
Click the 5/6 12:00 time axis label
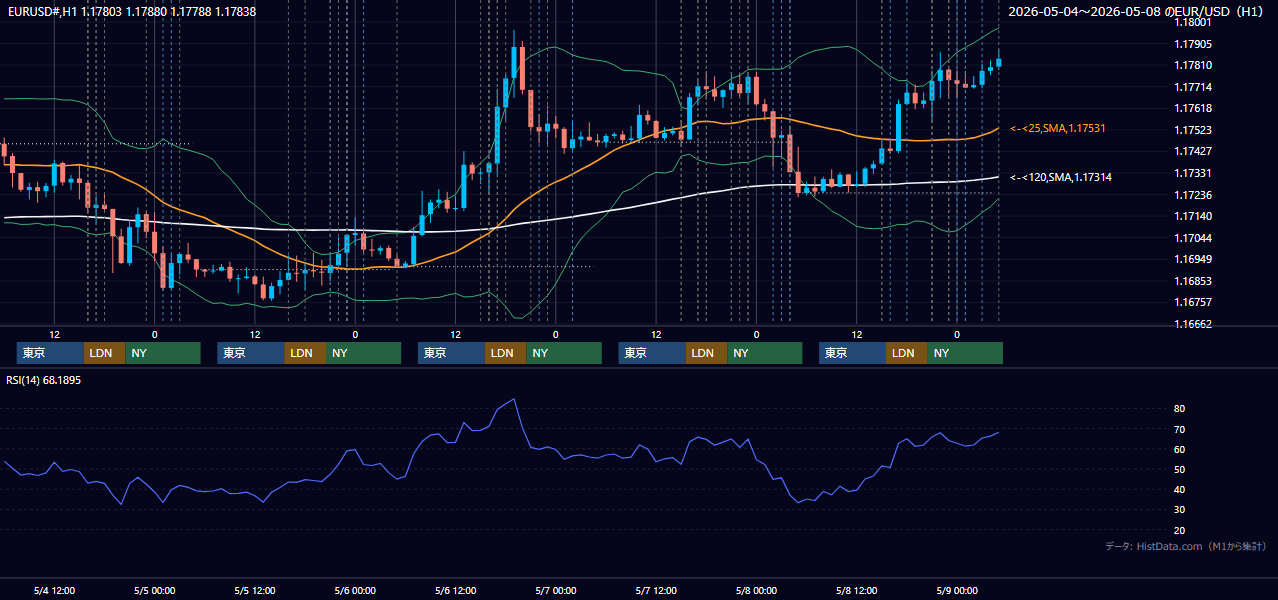[x=456, y=591]
